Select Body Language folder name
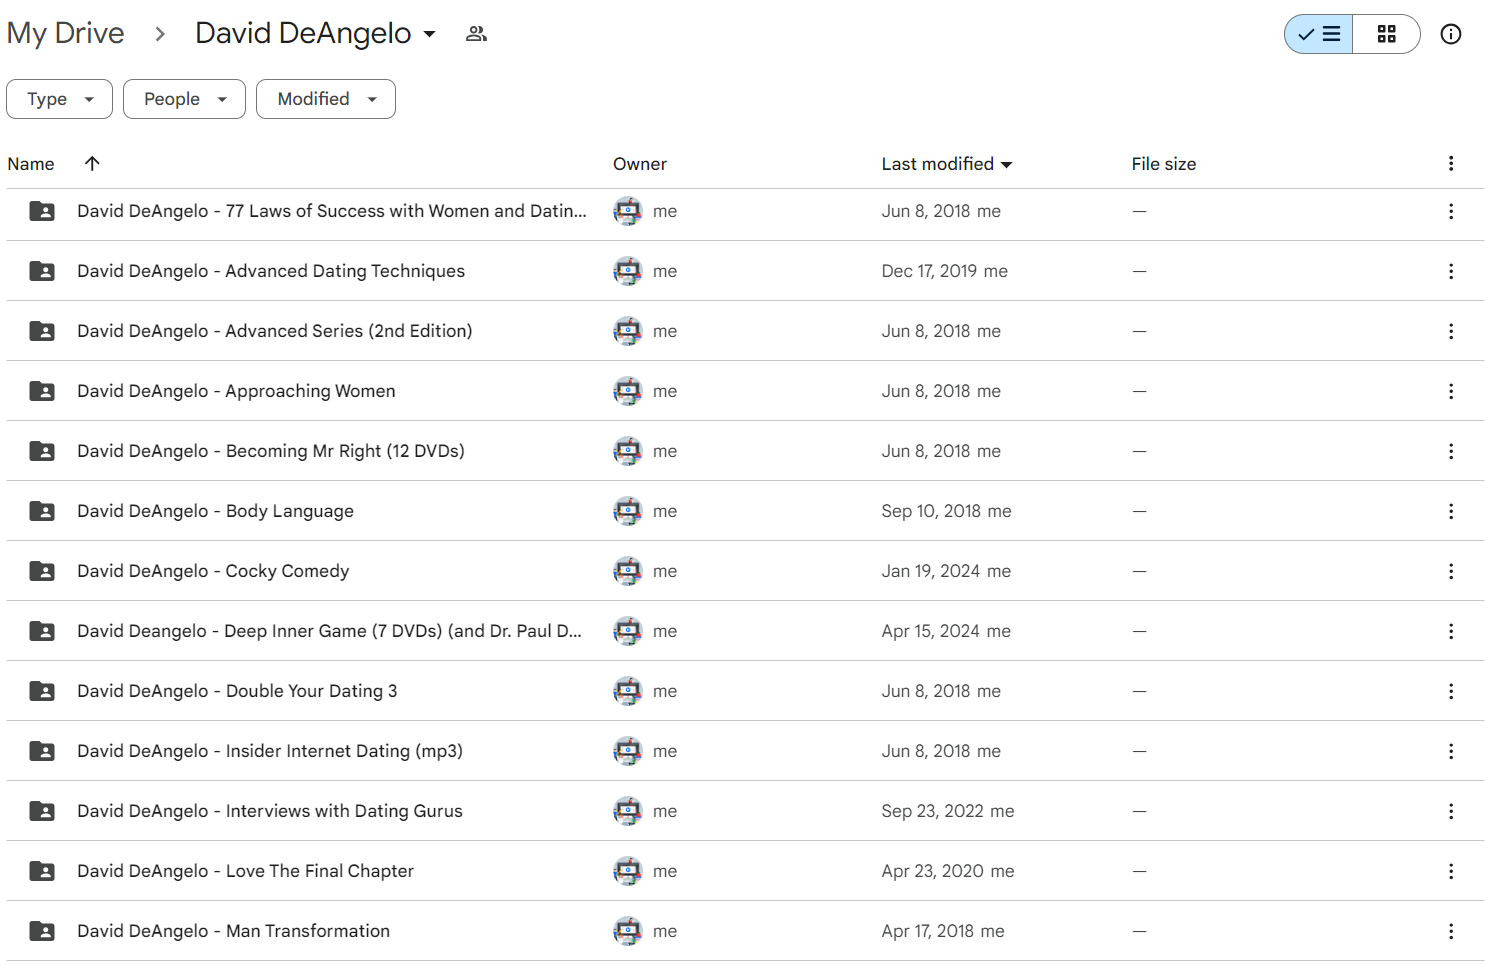 pos(215,511)
